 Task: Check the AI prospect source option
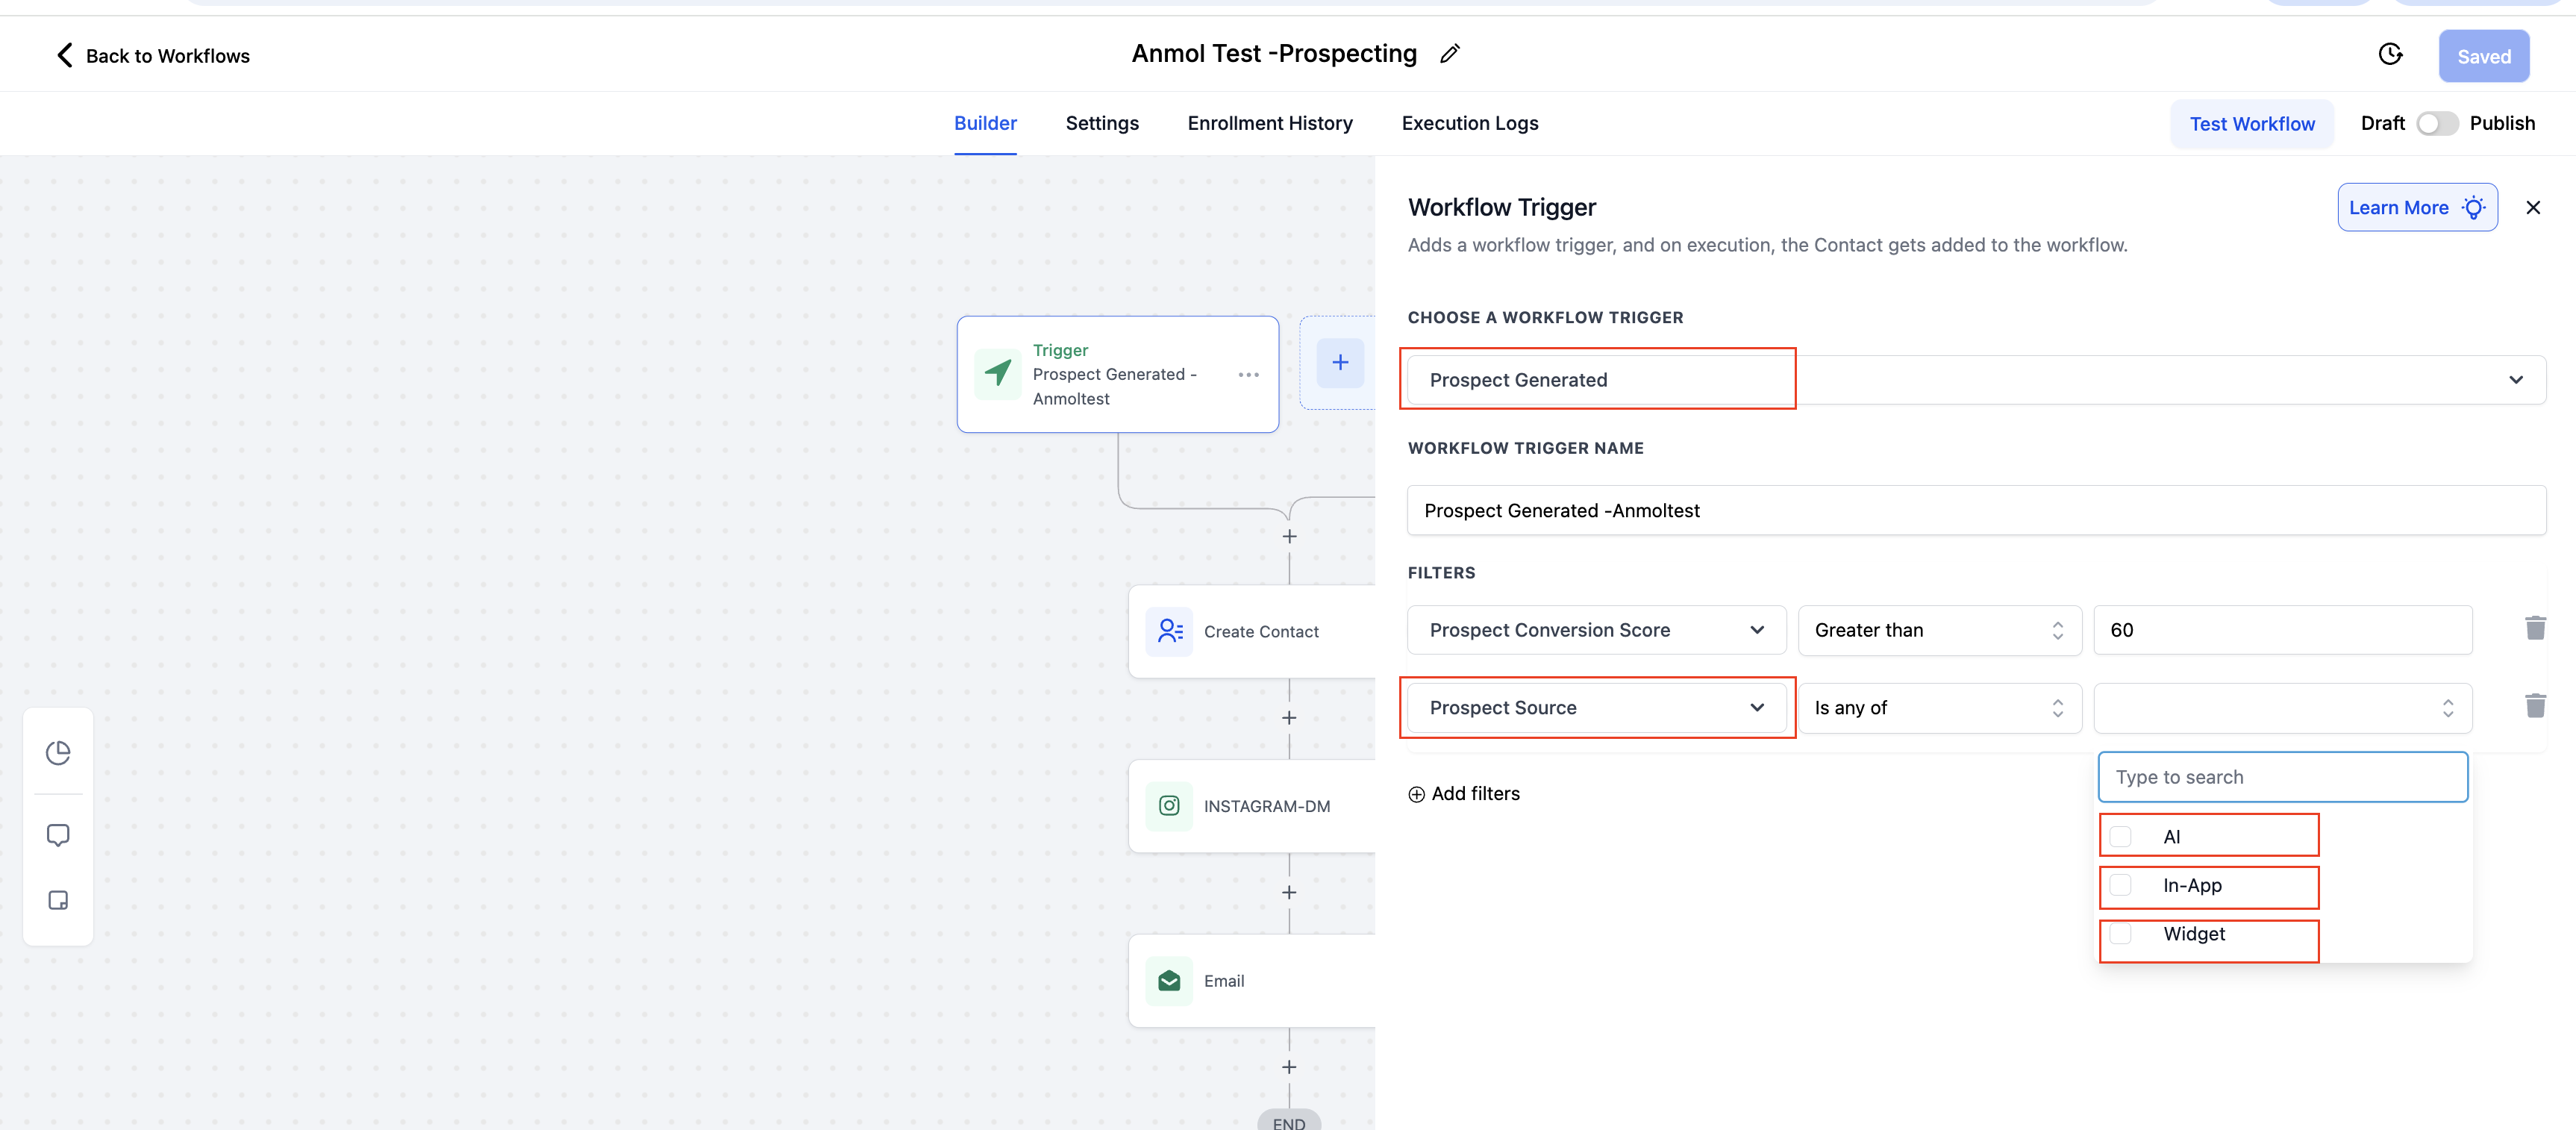coord(2120,837)
